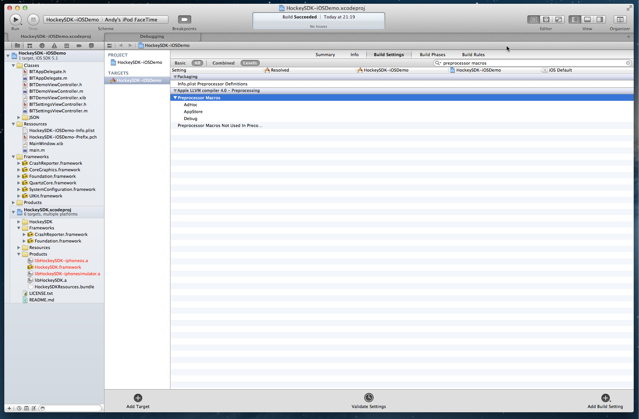639x419 pixels.
Task: Collapse the Preprocessor Macros row
Action: [175, 98]
